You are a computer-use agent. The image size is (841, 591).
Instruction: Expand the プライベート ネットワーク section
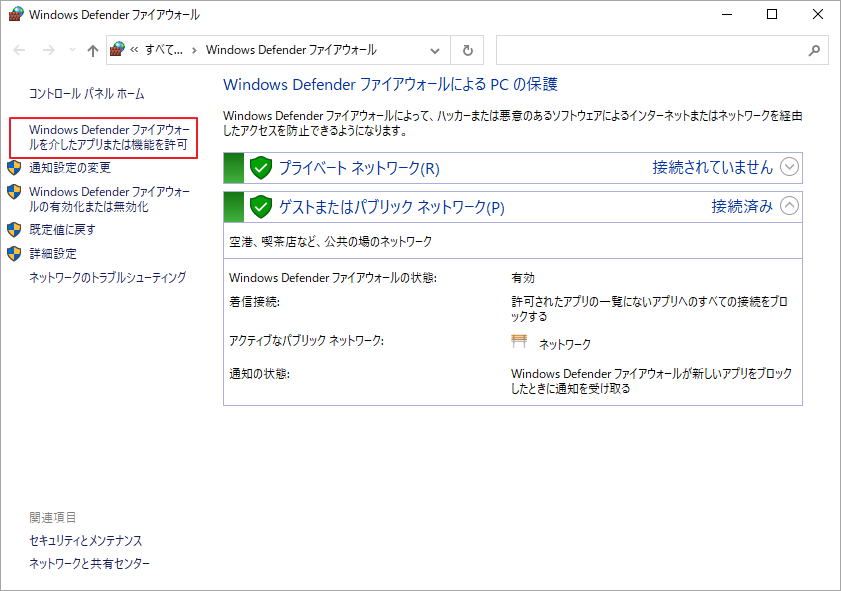tap(789, 167)
